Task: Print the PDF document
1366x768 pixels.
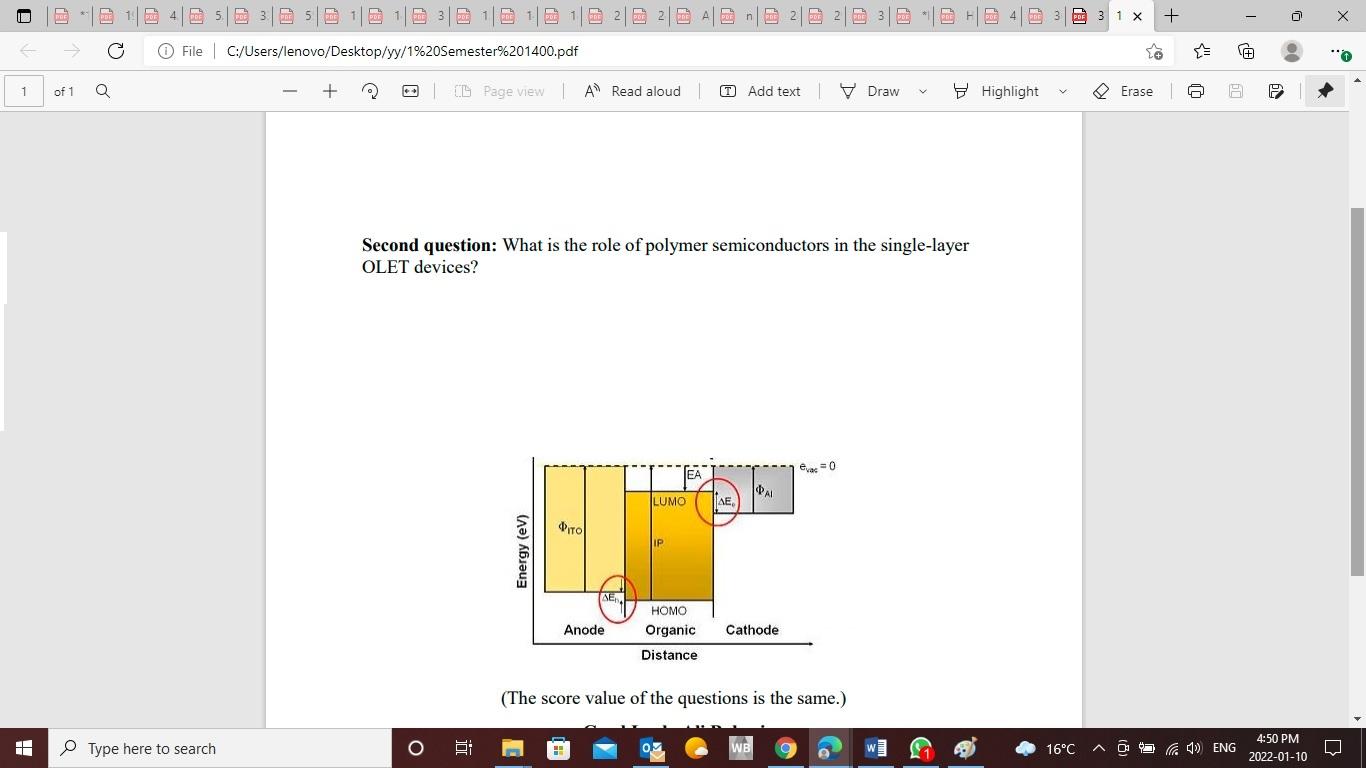Action: pos(1195,91)
